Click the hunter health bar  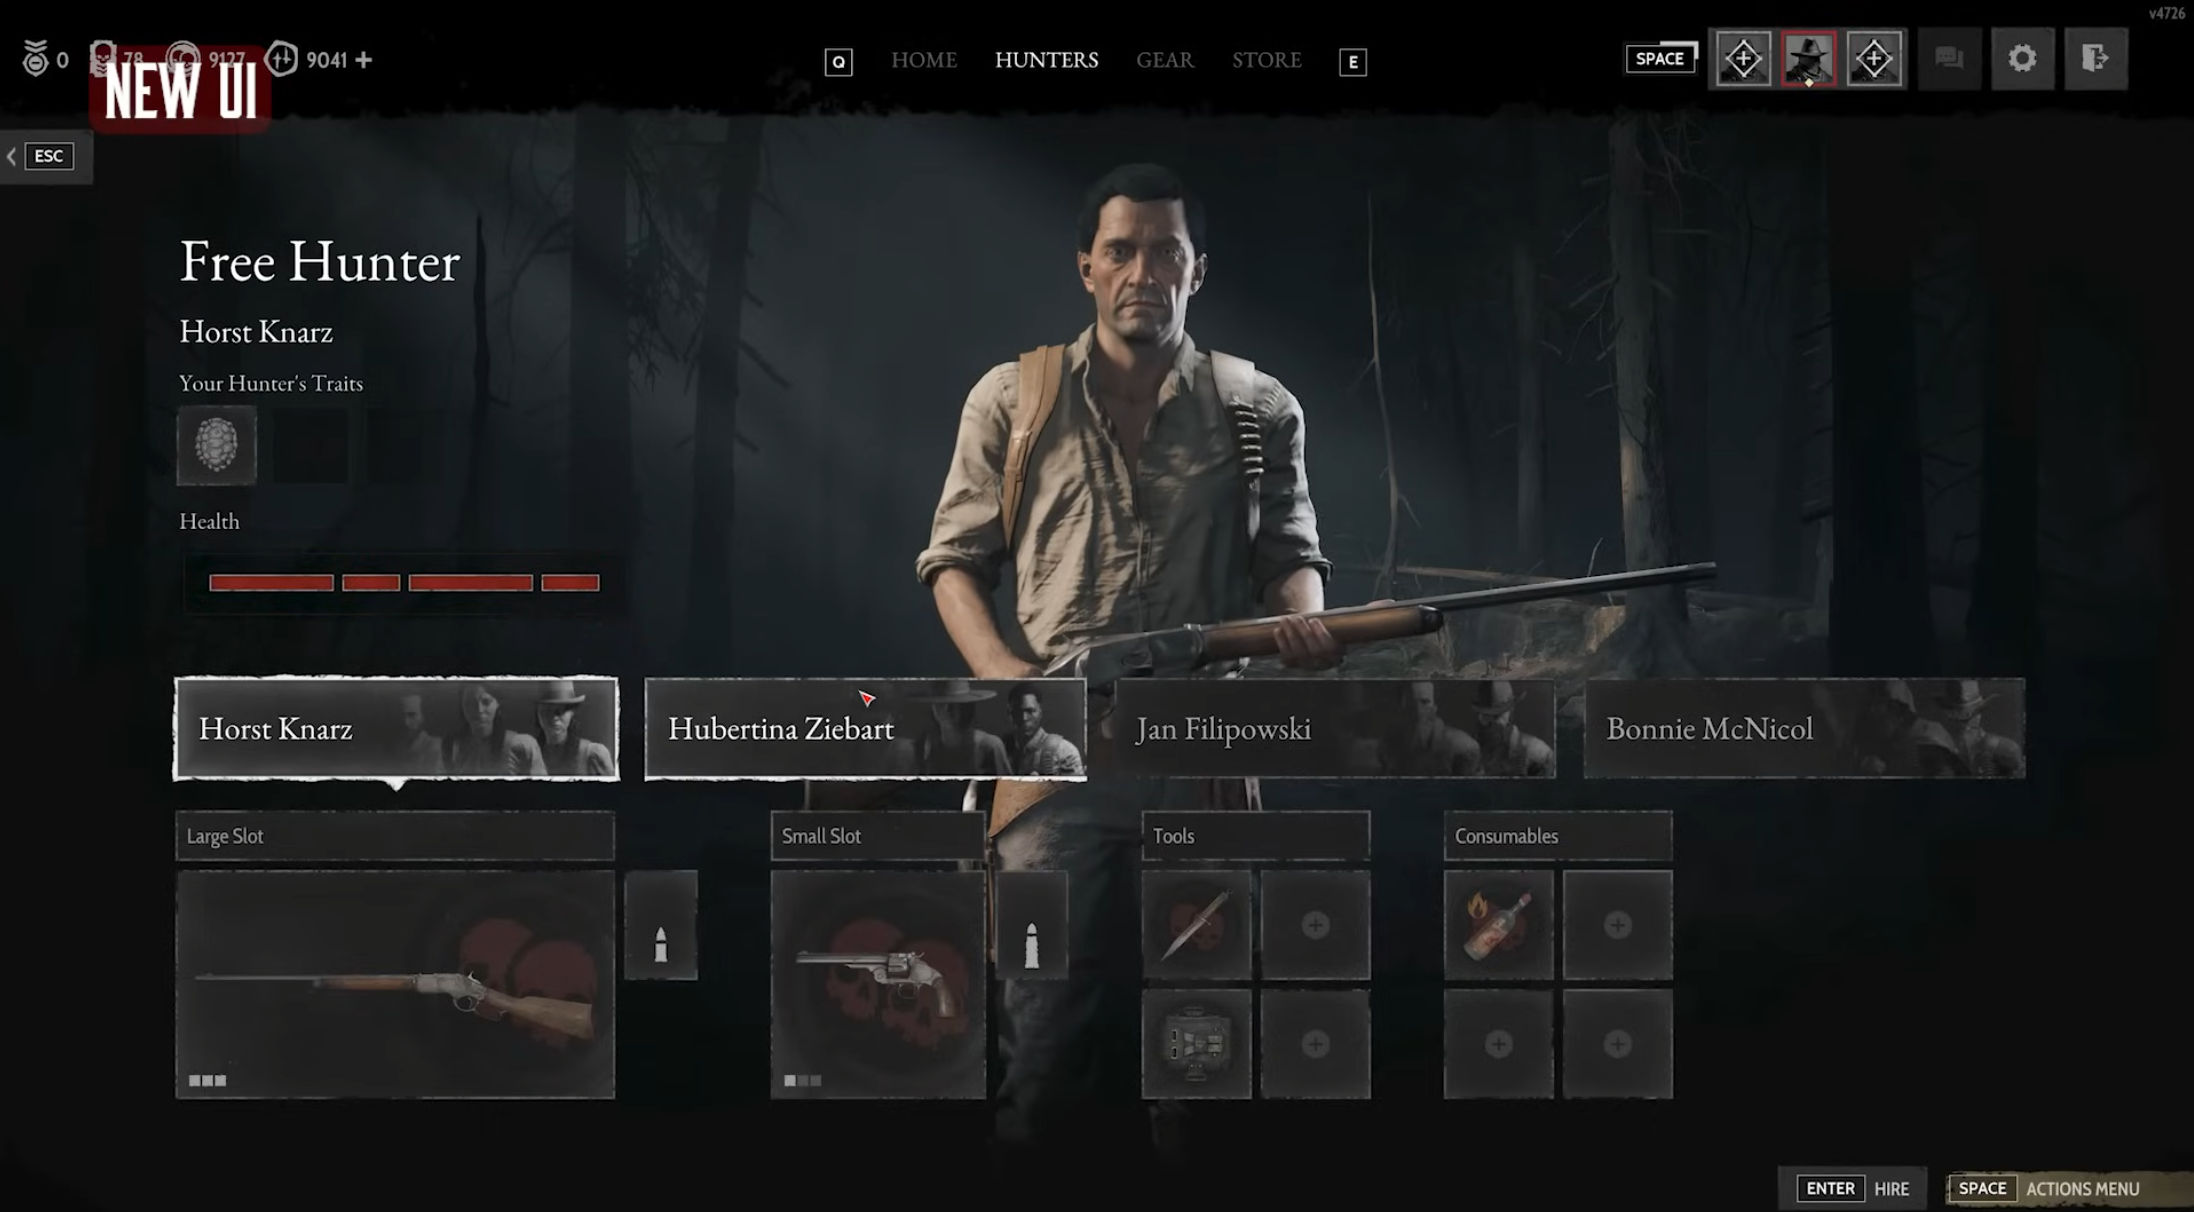pos(404,583)
